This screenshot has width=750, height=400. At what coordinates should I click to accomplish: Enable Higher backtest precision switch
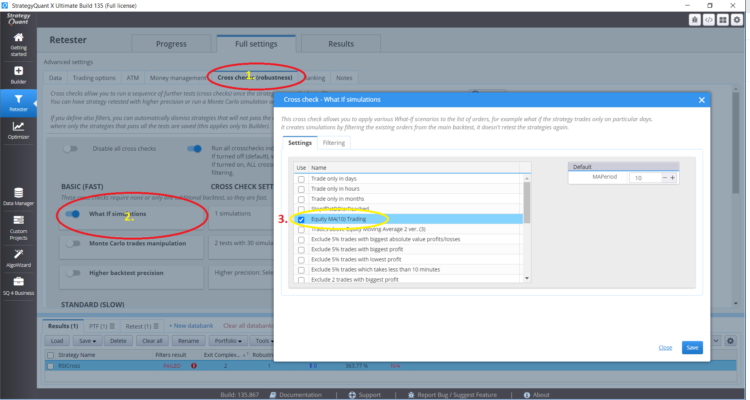pyautogui.click(x=73, y=273)
